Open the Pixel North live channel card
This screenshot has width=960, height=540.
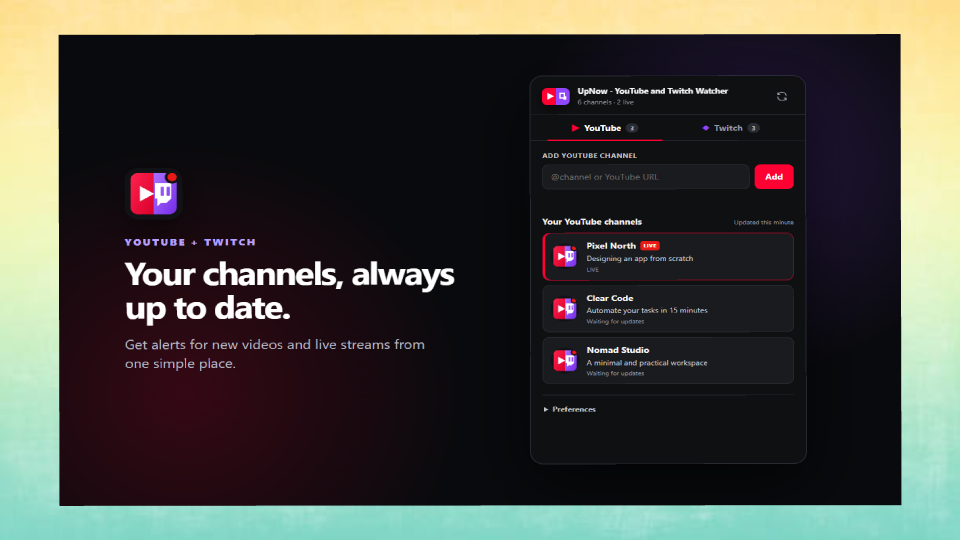point(668,257)
